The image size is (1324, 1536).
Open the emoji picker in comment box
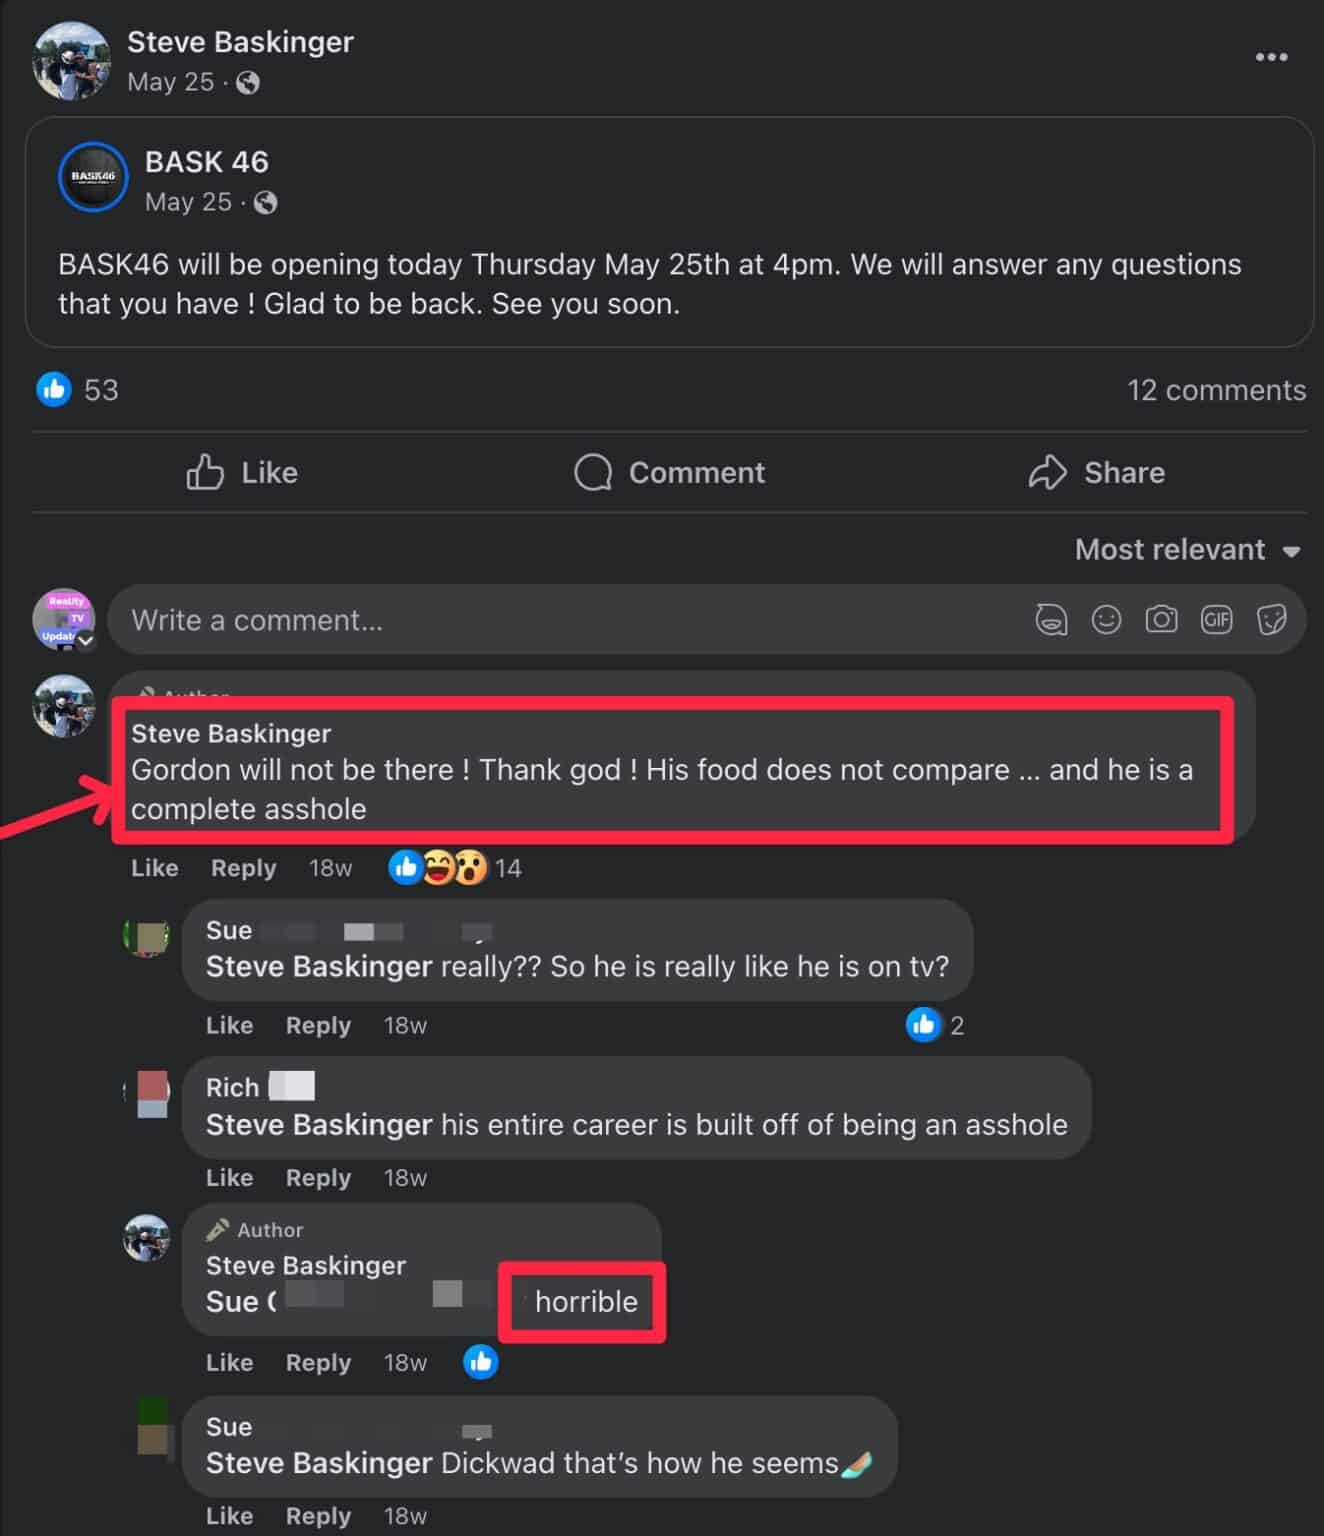pos(1106,620)
